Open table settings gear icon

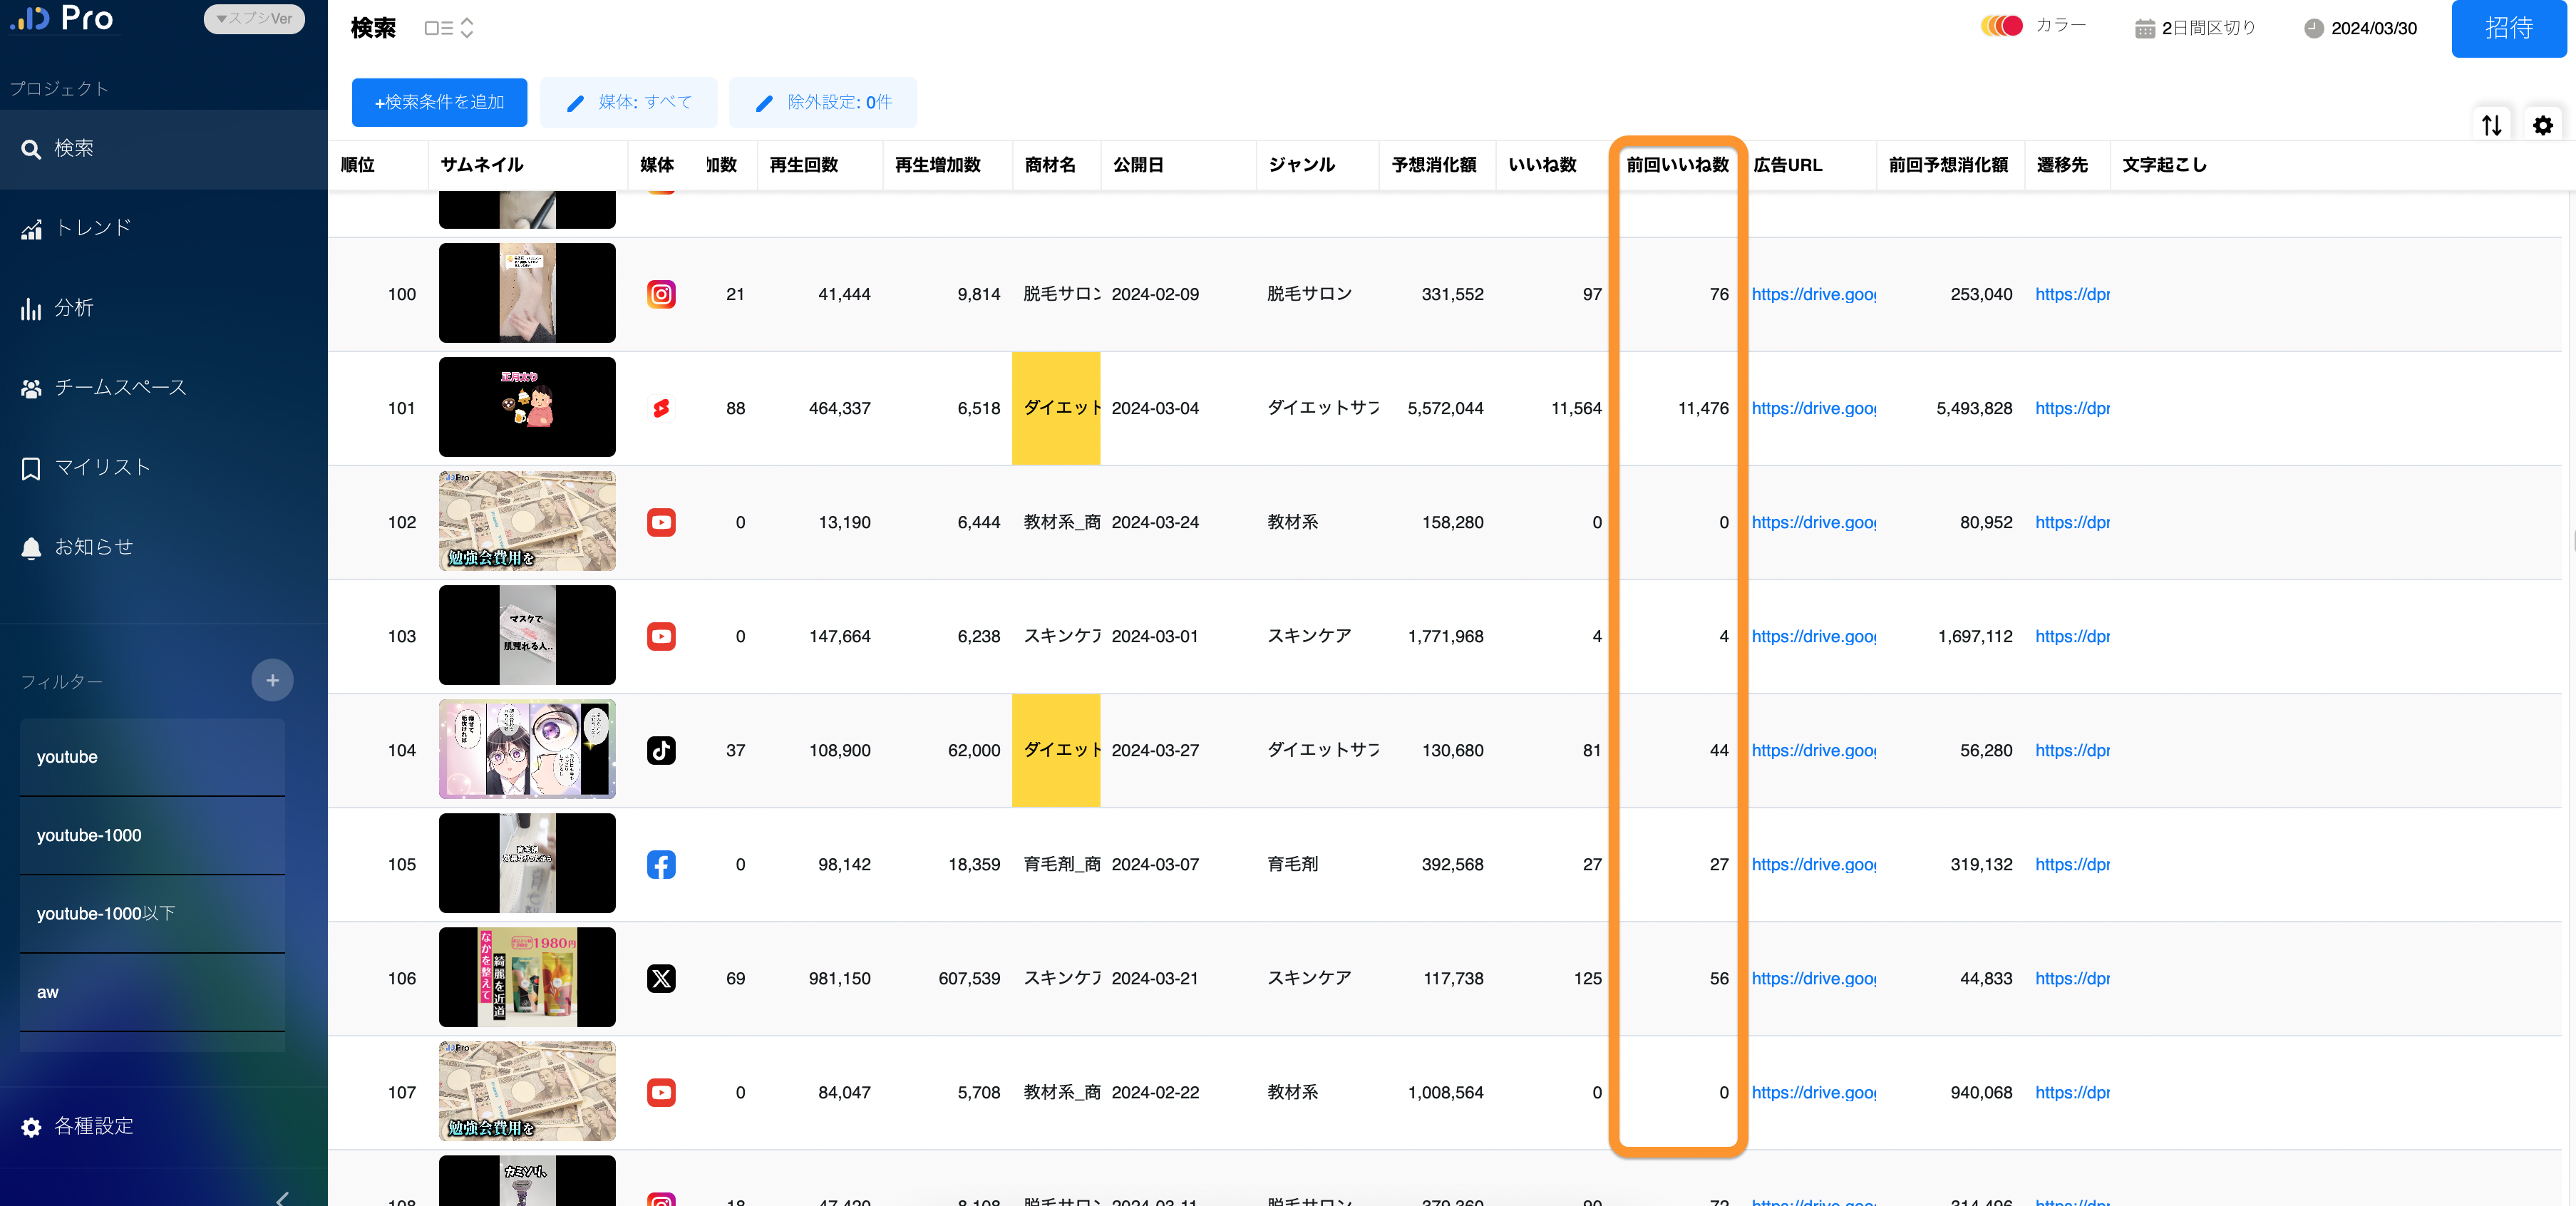[2542, 125]
